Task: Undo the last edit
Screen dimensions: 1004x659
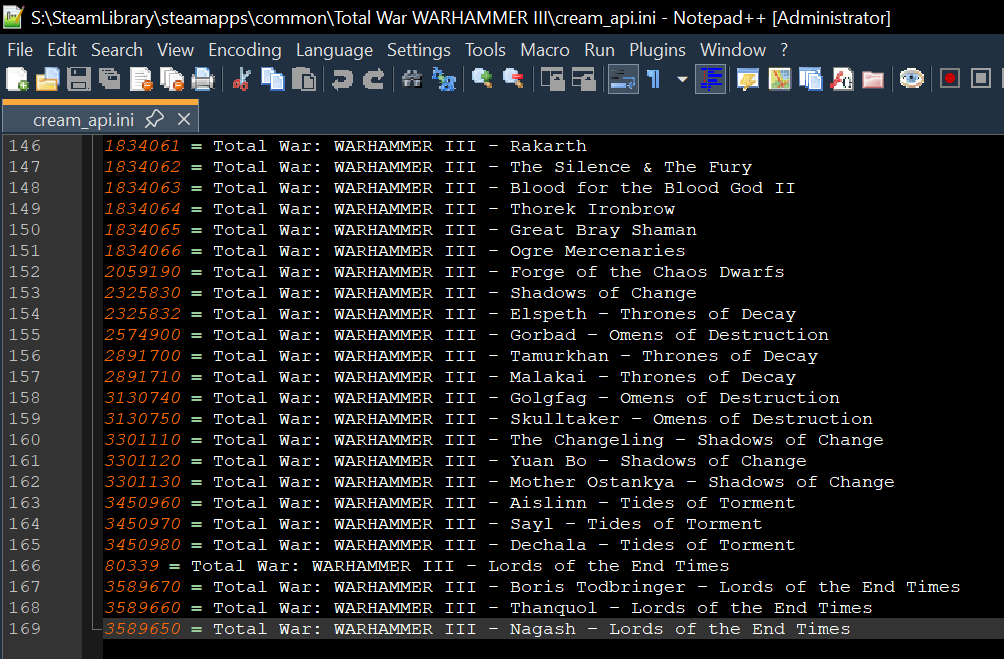Action: click(343, 79)
